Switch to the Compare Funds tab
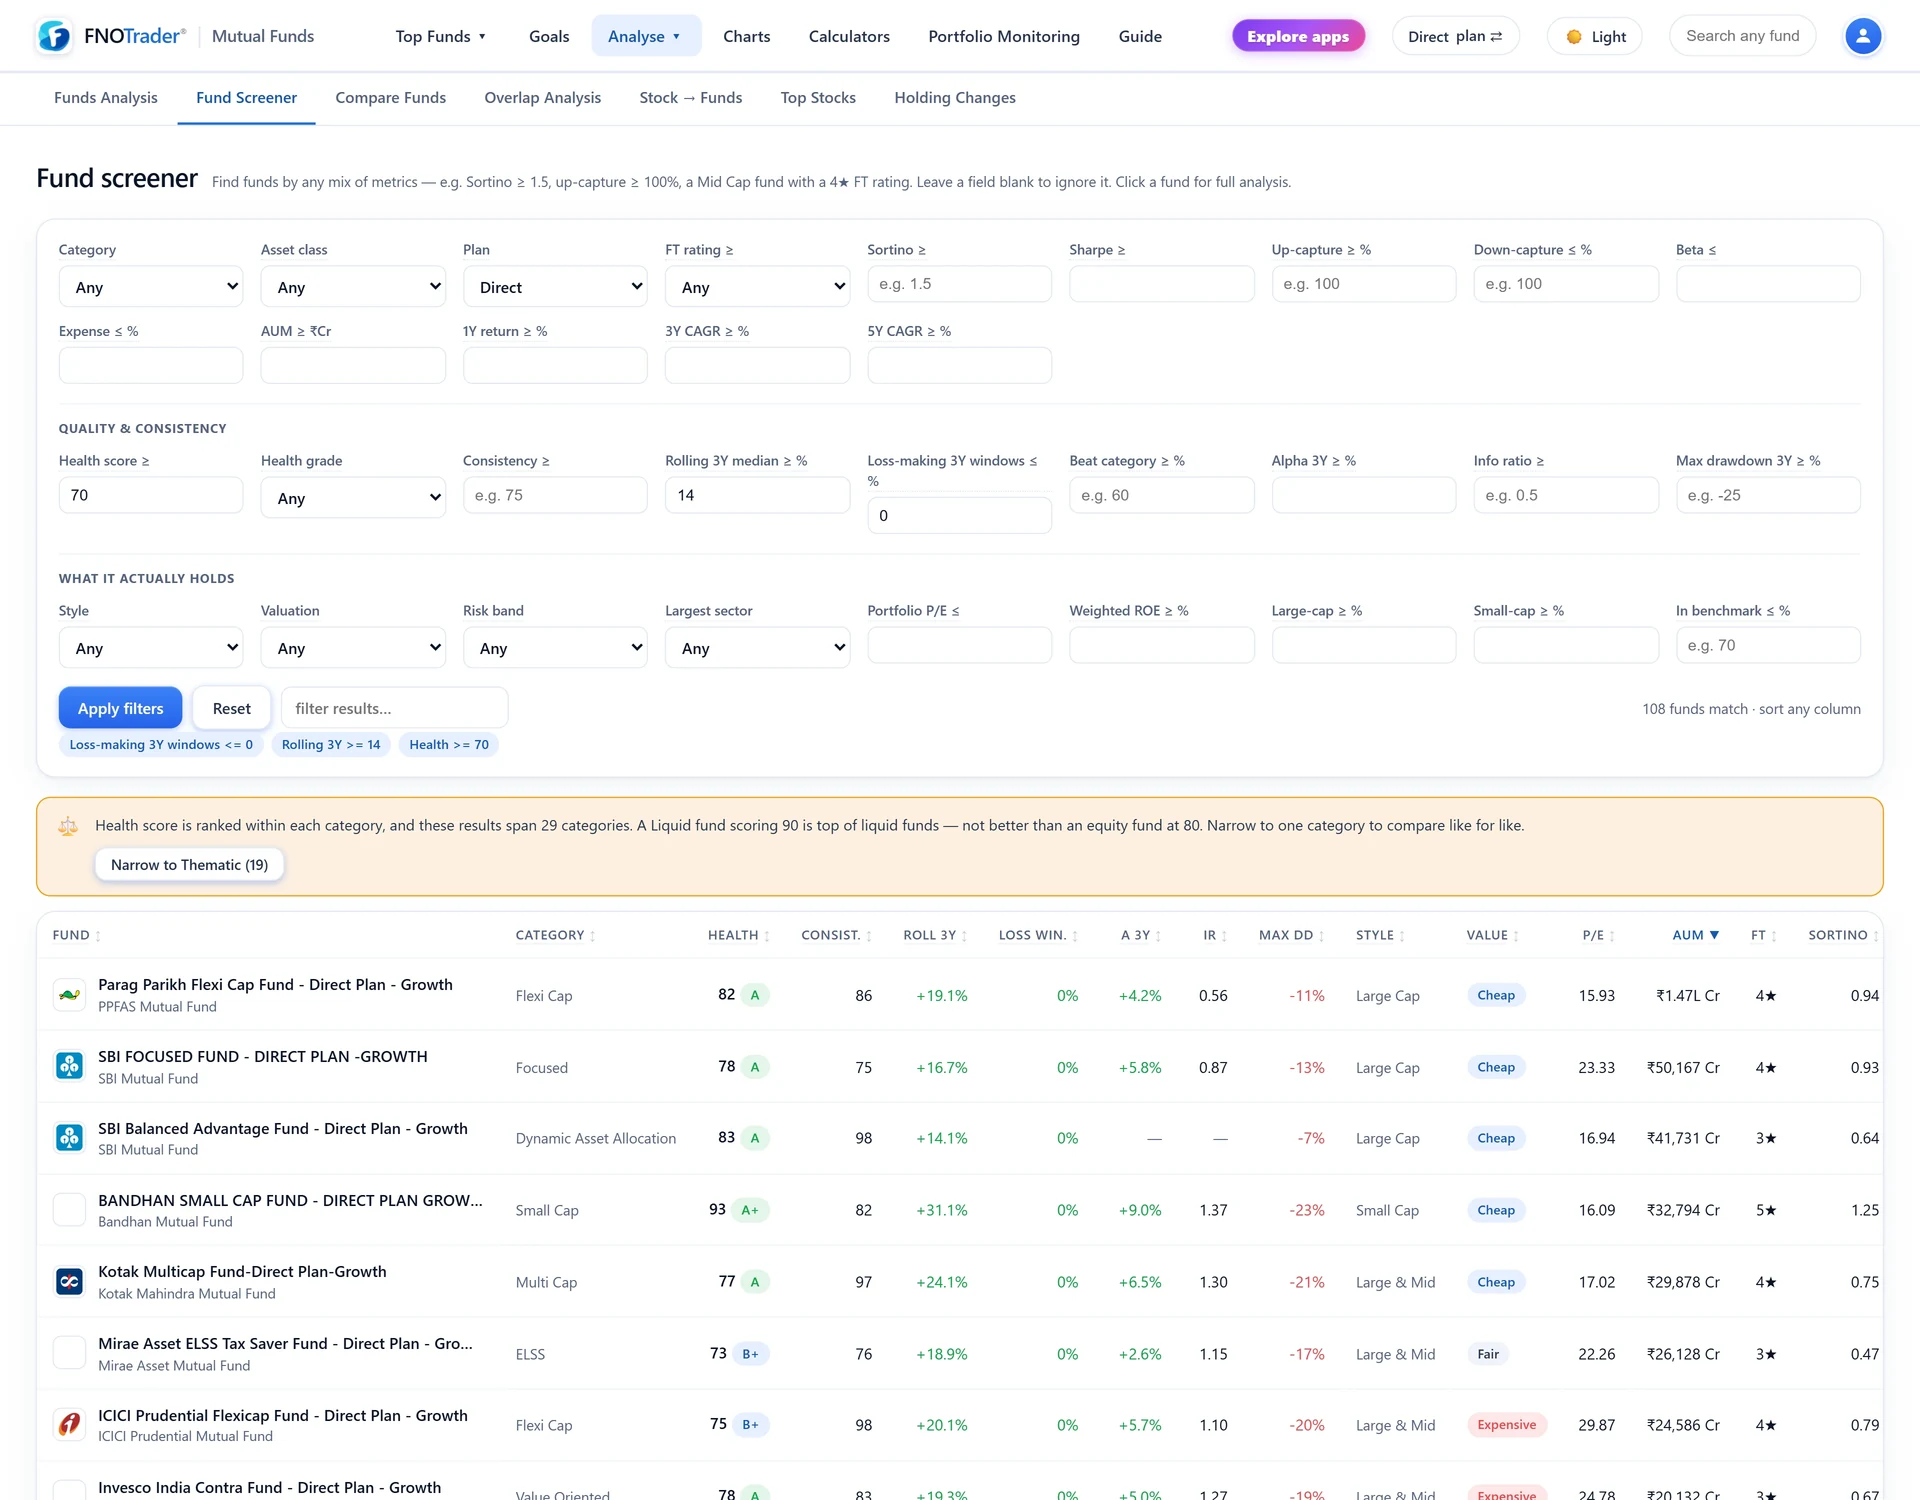The image size is (1920, 1500). point(390,97)
